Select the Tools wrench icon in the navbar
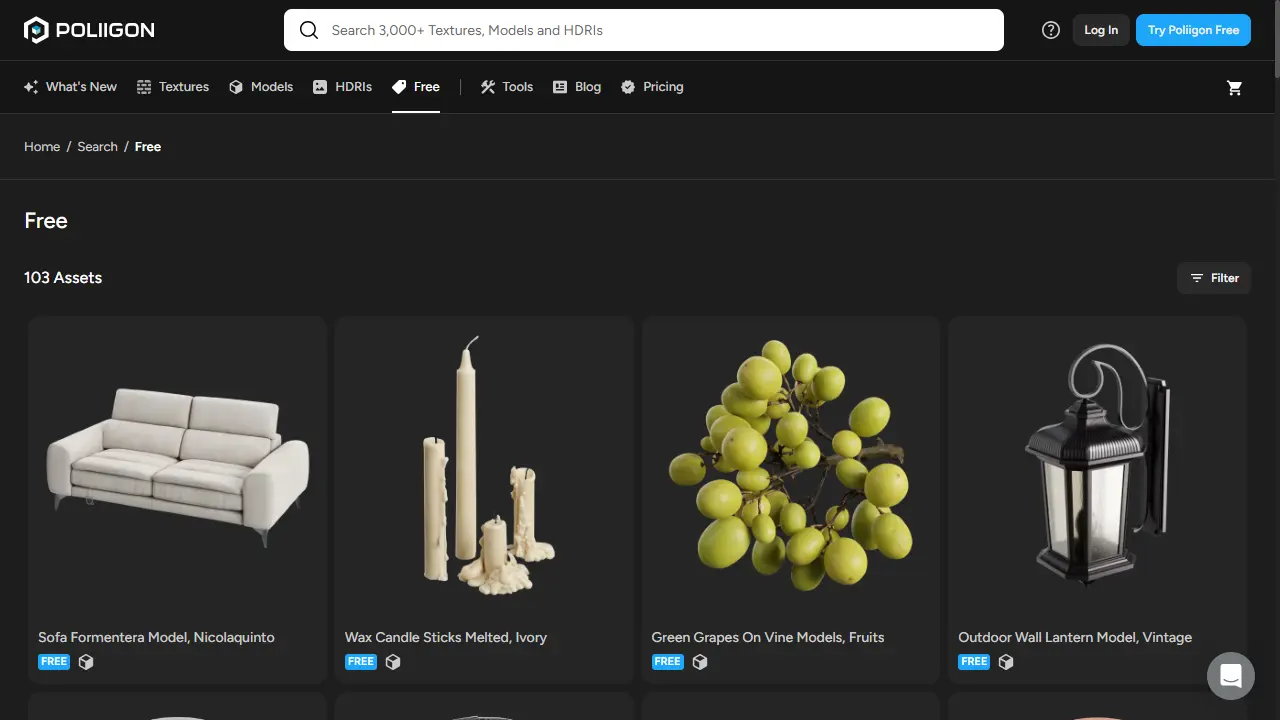Viewport: 1280px width, 720px height. pos(488,87)
